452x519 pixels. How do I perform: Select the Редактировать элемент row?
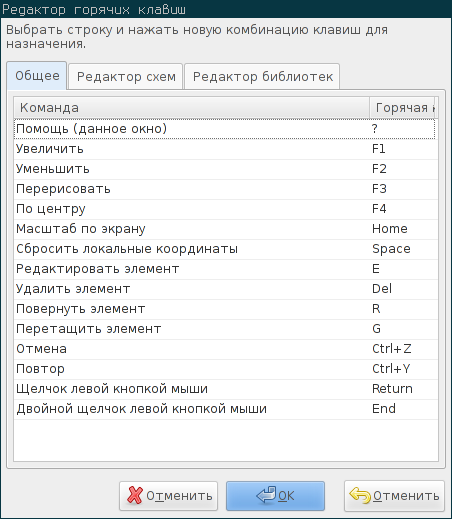coord(226,269)
